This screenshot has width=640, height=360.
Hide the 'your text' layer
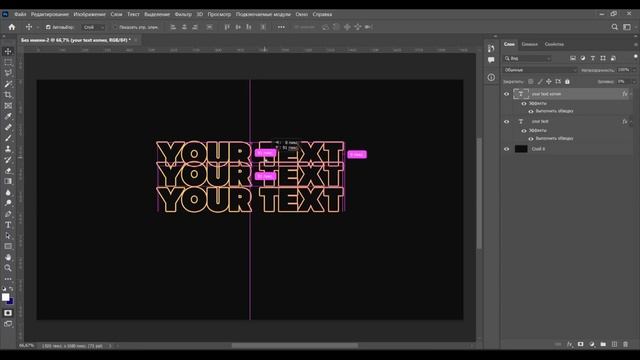(x=507, y=122)
